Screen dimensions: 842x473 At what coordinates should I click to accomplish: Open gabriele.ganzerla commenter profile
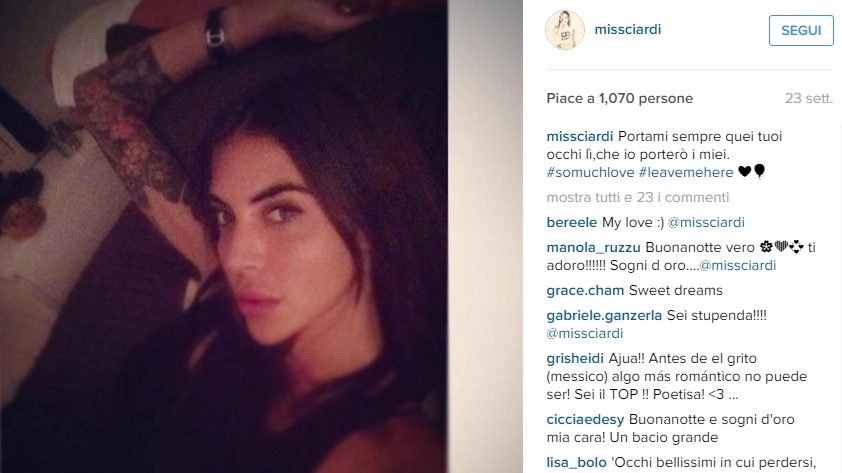[604, 316]
